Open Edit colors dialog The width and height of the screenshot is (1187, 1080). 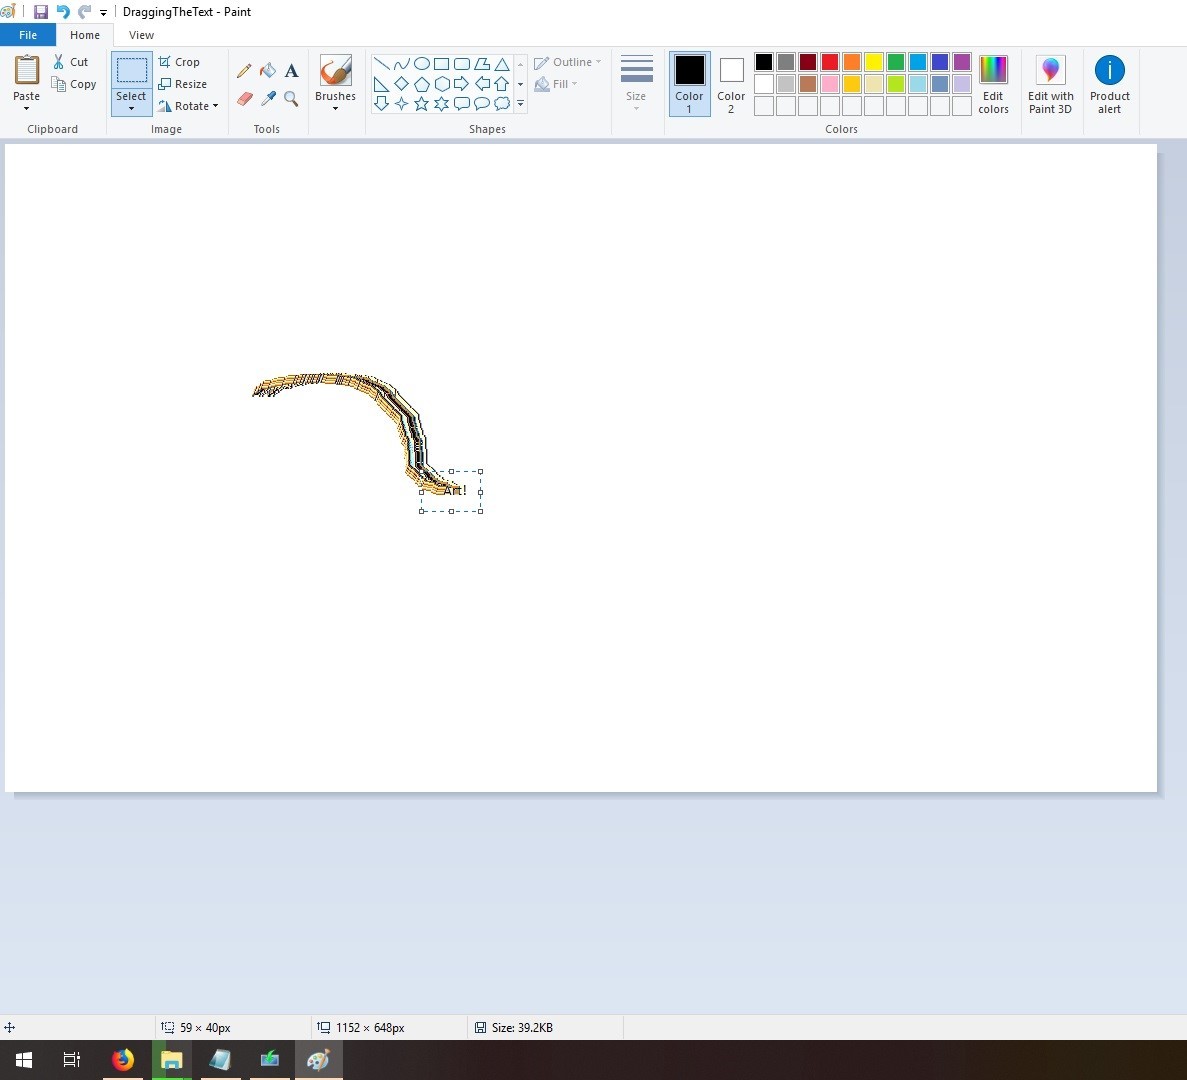[x=992, y=84]
